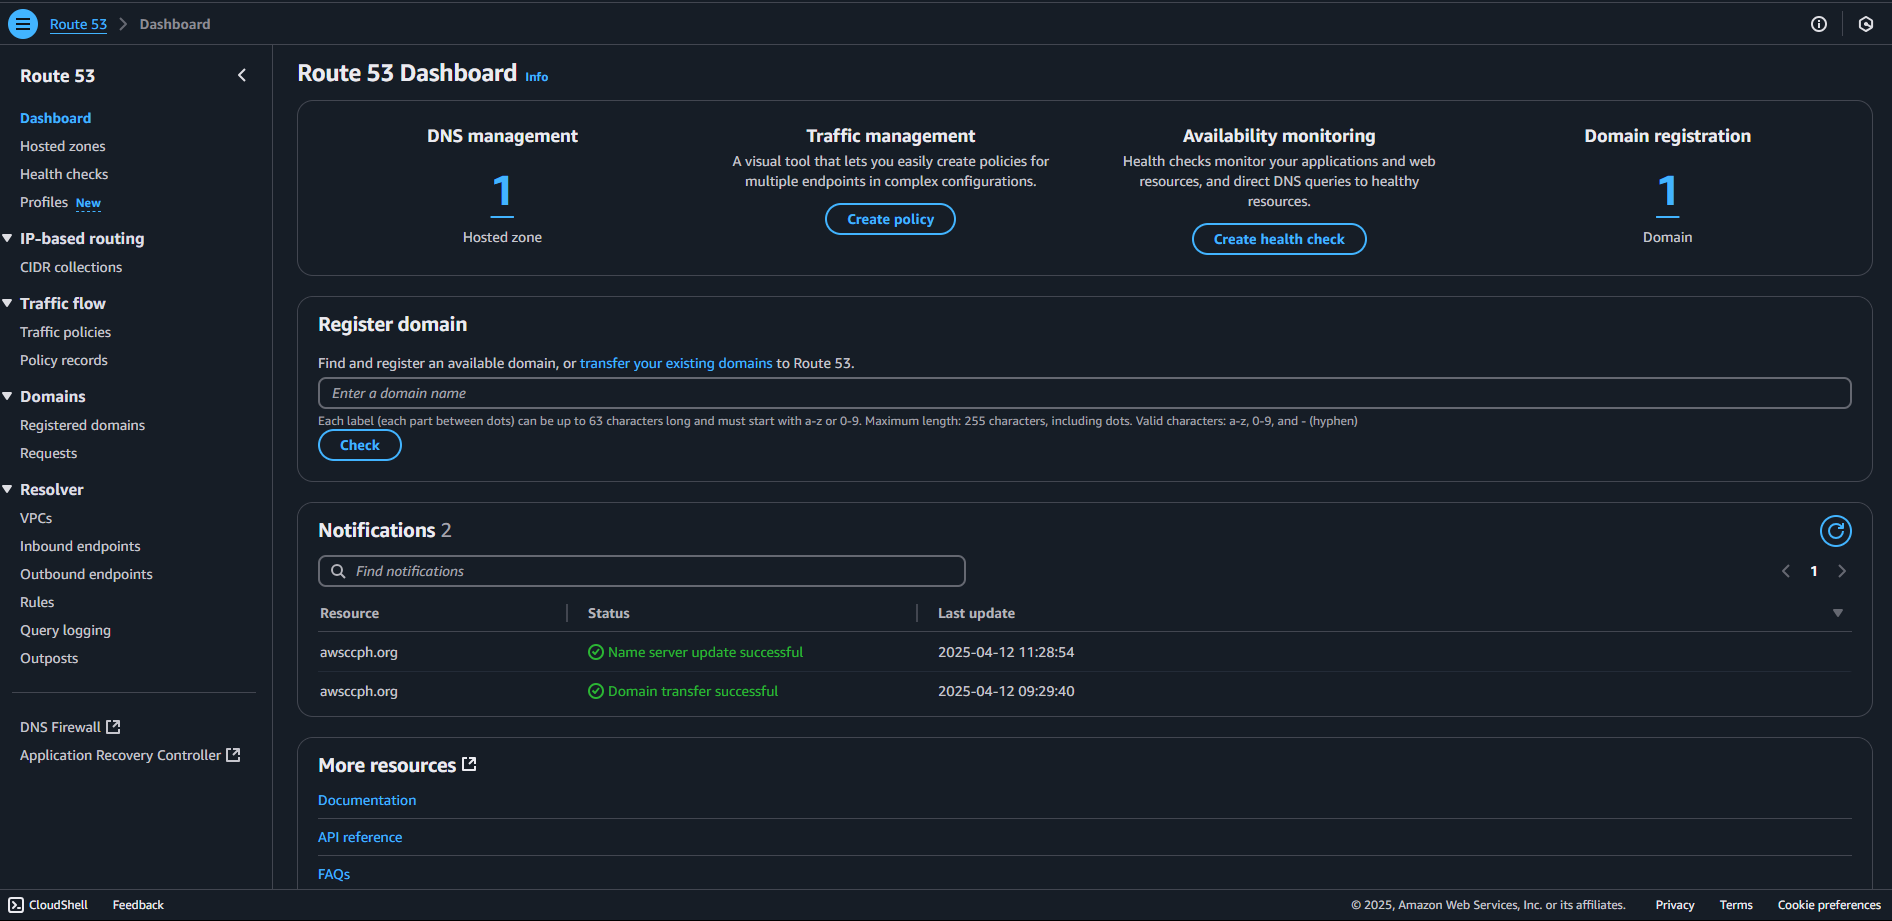Refresh the Notifications list
Viewport: 1892px width, 921px height.
tap(1836, 531)
